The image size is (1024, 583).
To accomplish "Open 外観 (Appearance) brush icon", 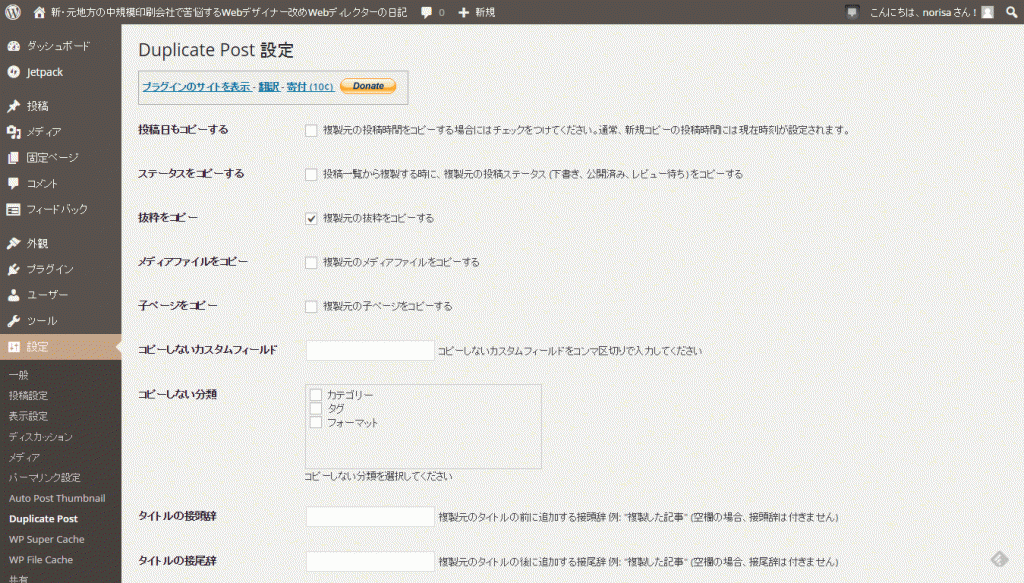I will click(14, 242).
